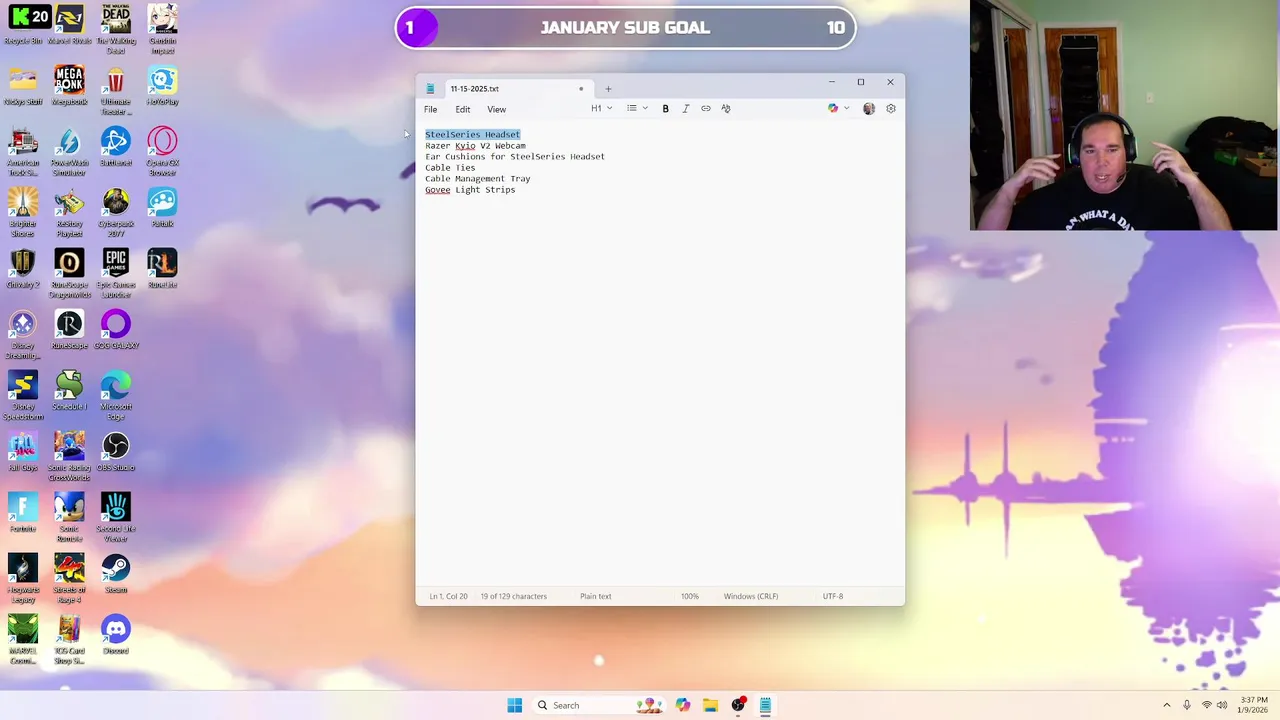Image resolution: width=1280 pixels, height=720 pixels.
Task: Select the Nickys Stuff folder
Action: (23, 87)
